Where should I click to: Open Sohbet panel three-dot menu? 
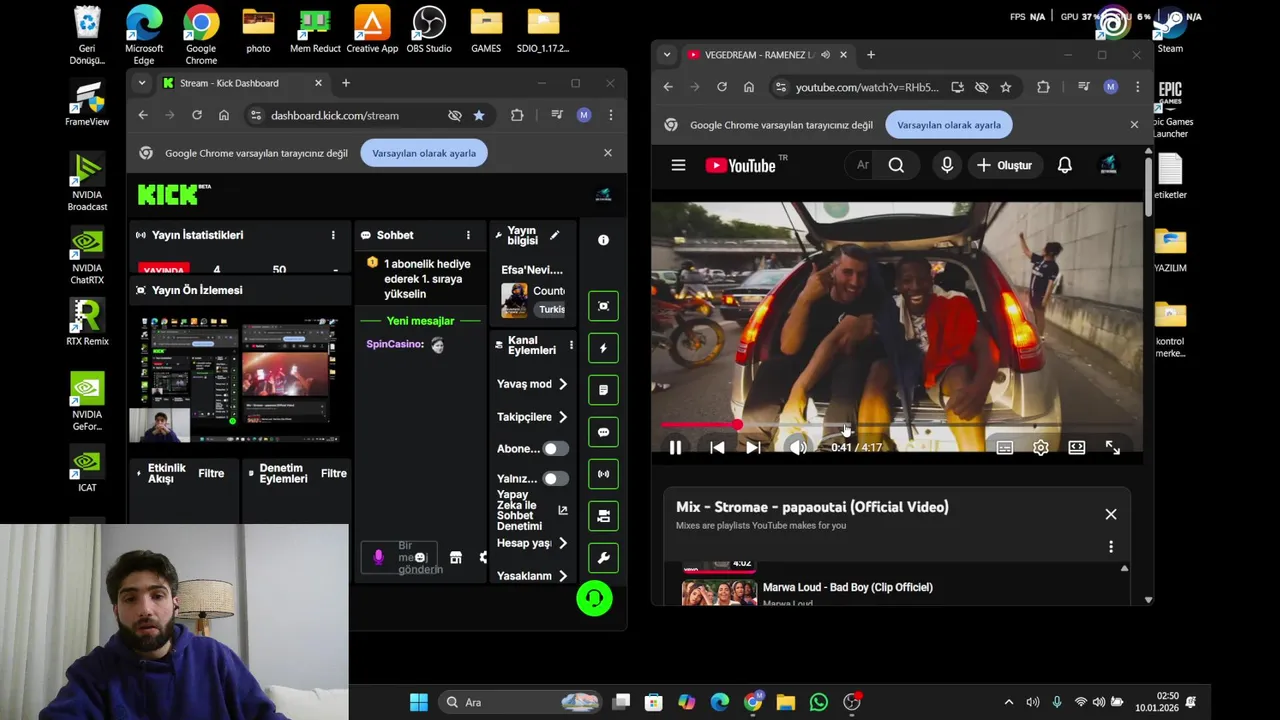pos(468,235)
